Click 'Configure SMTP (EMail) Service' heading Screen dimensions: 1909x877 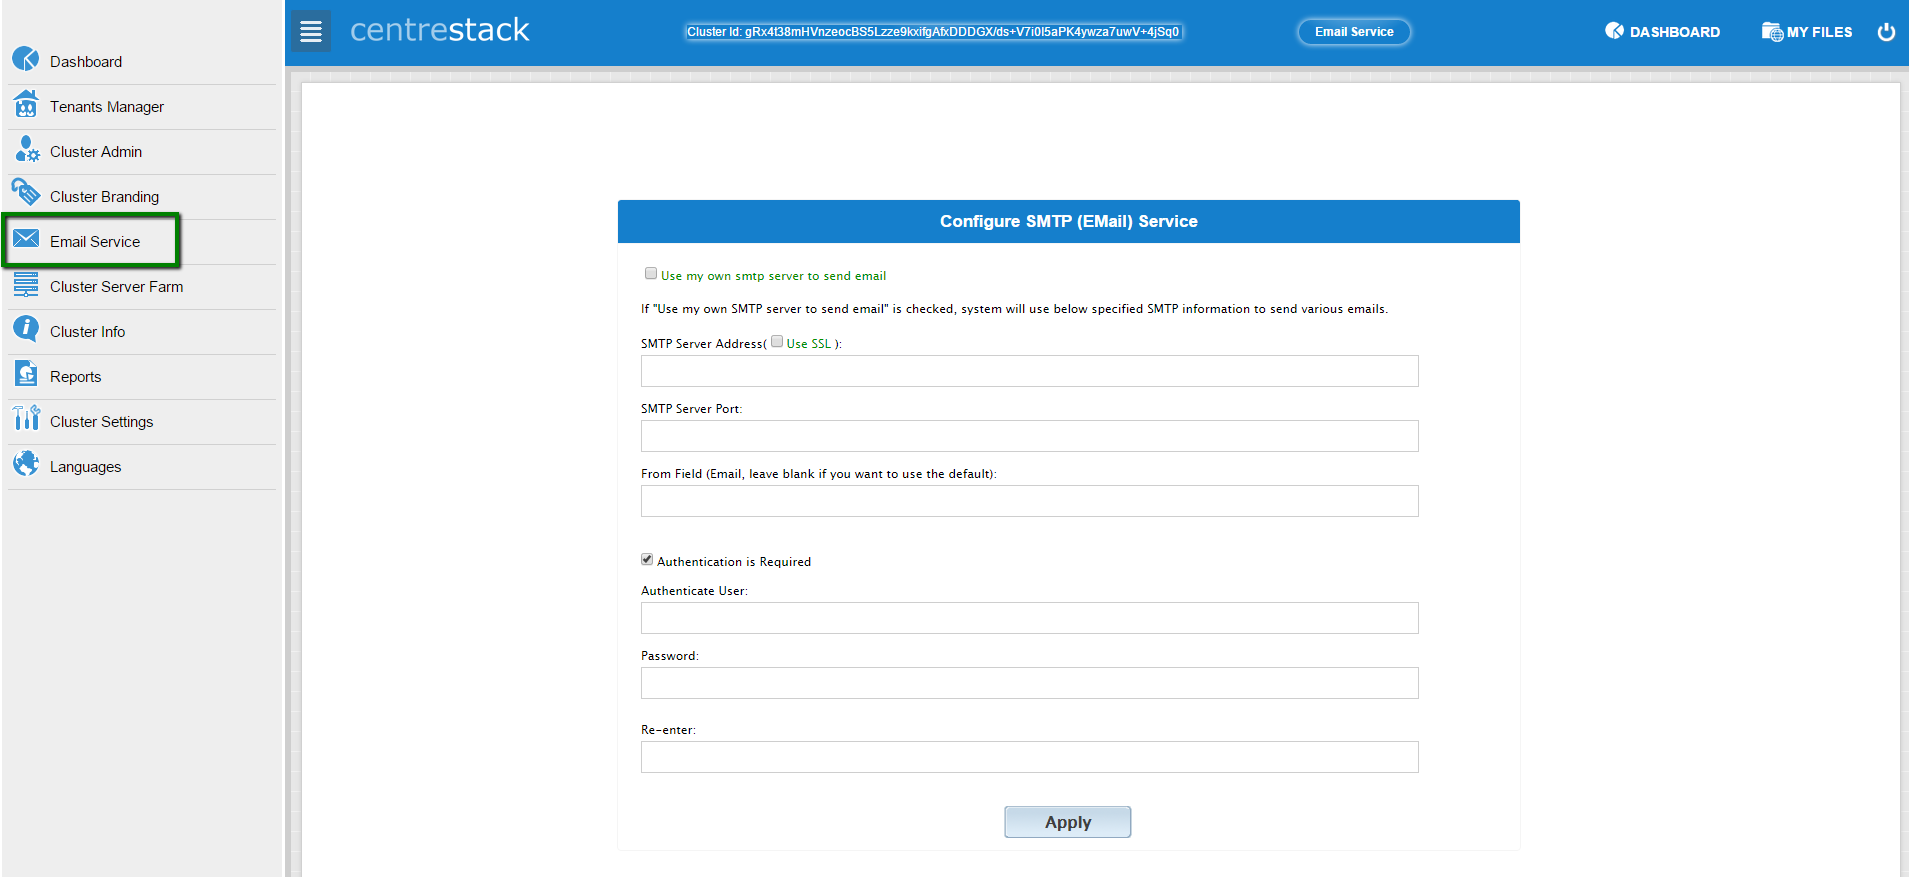pyautogui.click(x=1068, y=222)
